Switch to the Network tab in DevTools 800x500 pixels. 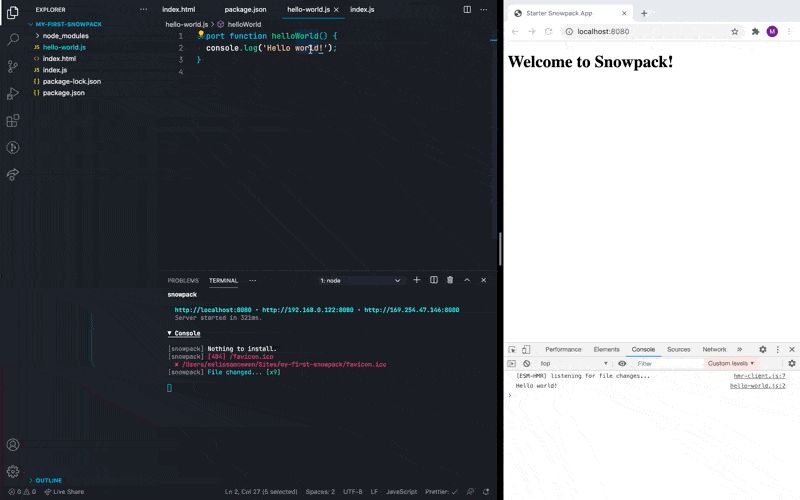point(714,349)
